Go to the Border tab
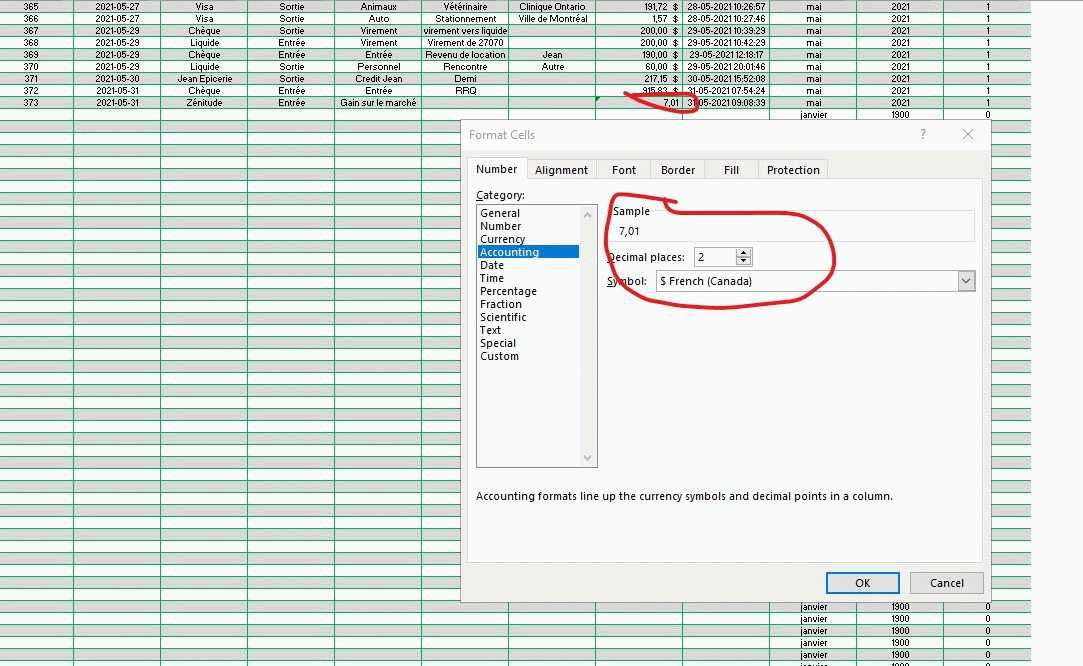The image size is (1083, 666). click(x=677, y=170)
